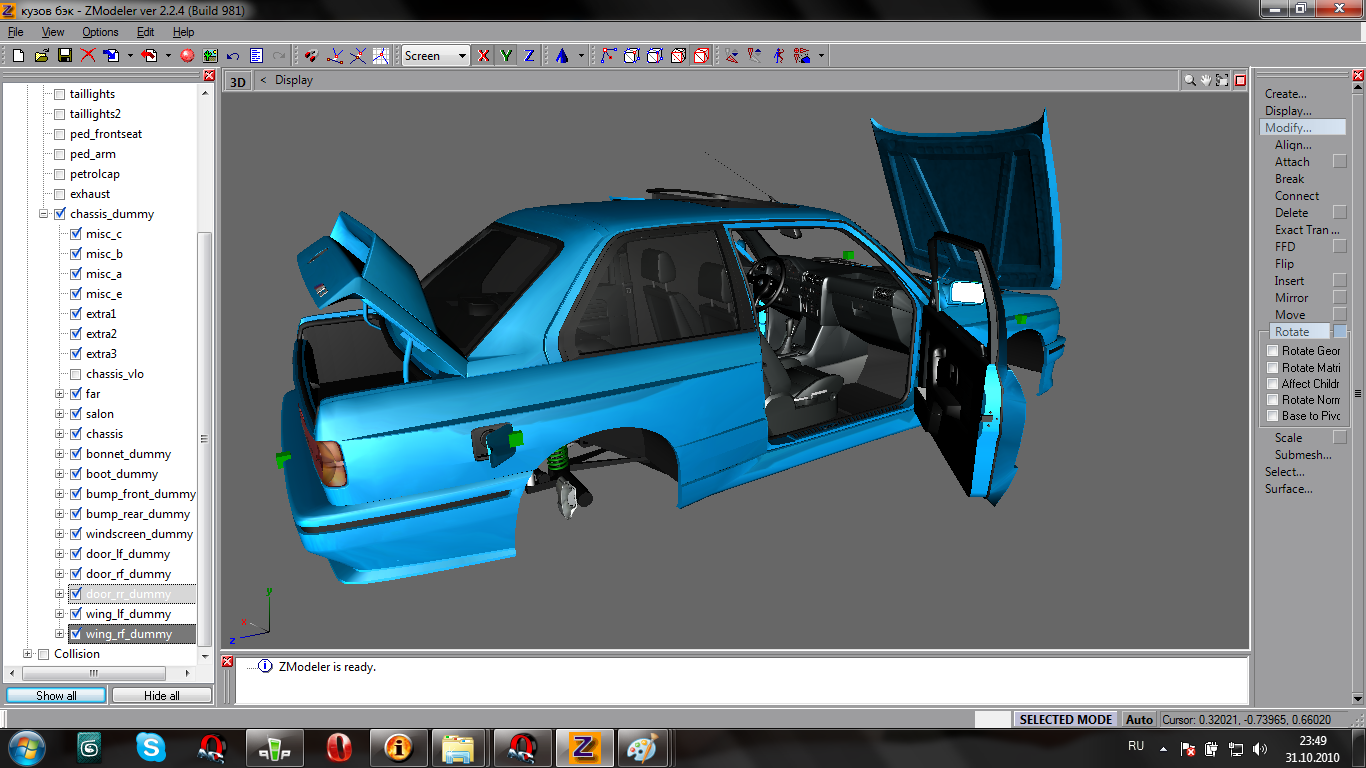Expand the bonnet_dummy tree node
This screenshot has height=768, width=1366.
point(60,454)
